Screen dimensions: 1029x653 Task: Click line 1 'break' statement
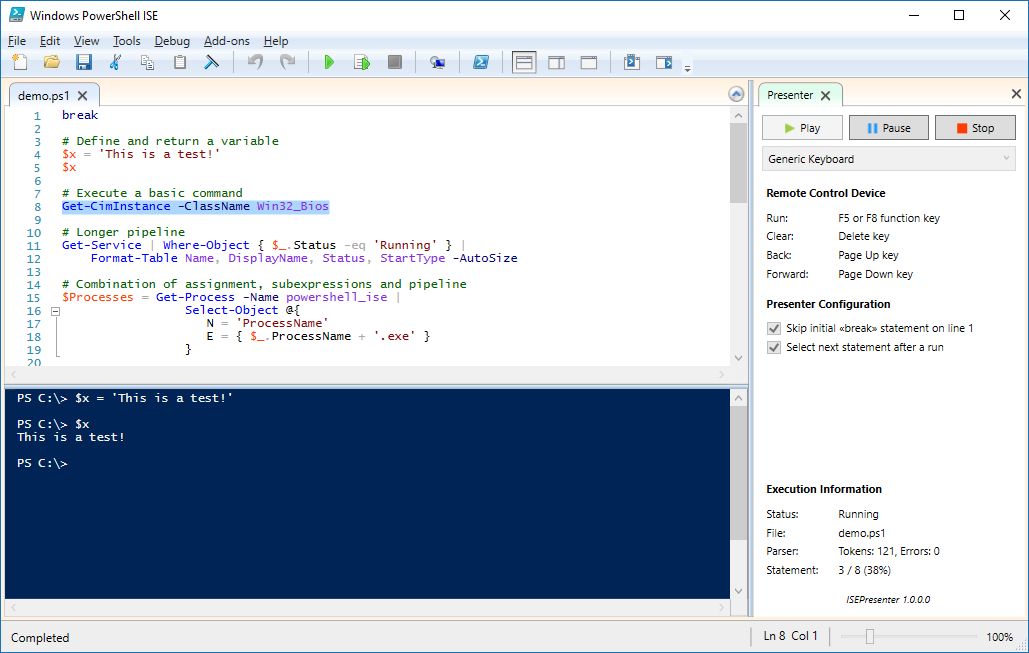(80, 116)
